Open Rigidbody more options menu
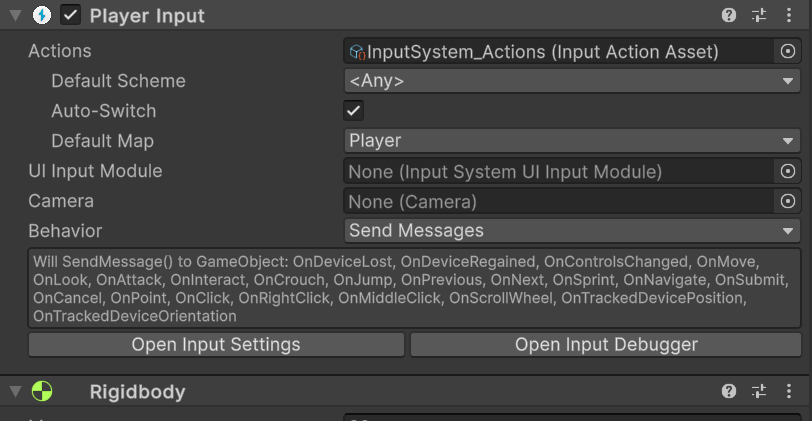812x421 pixels. tap(787, 391)
